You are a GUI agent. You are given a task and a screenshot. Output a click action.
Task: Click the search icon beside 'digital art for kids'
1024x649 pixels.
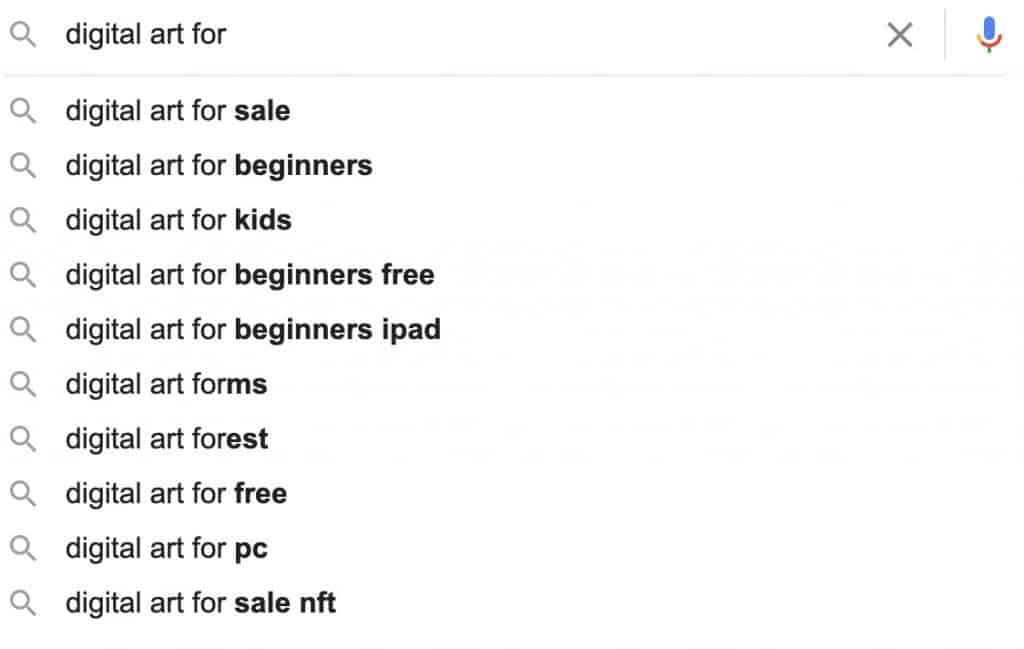pos(22,220)
